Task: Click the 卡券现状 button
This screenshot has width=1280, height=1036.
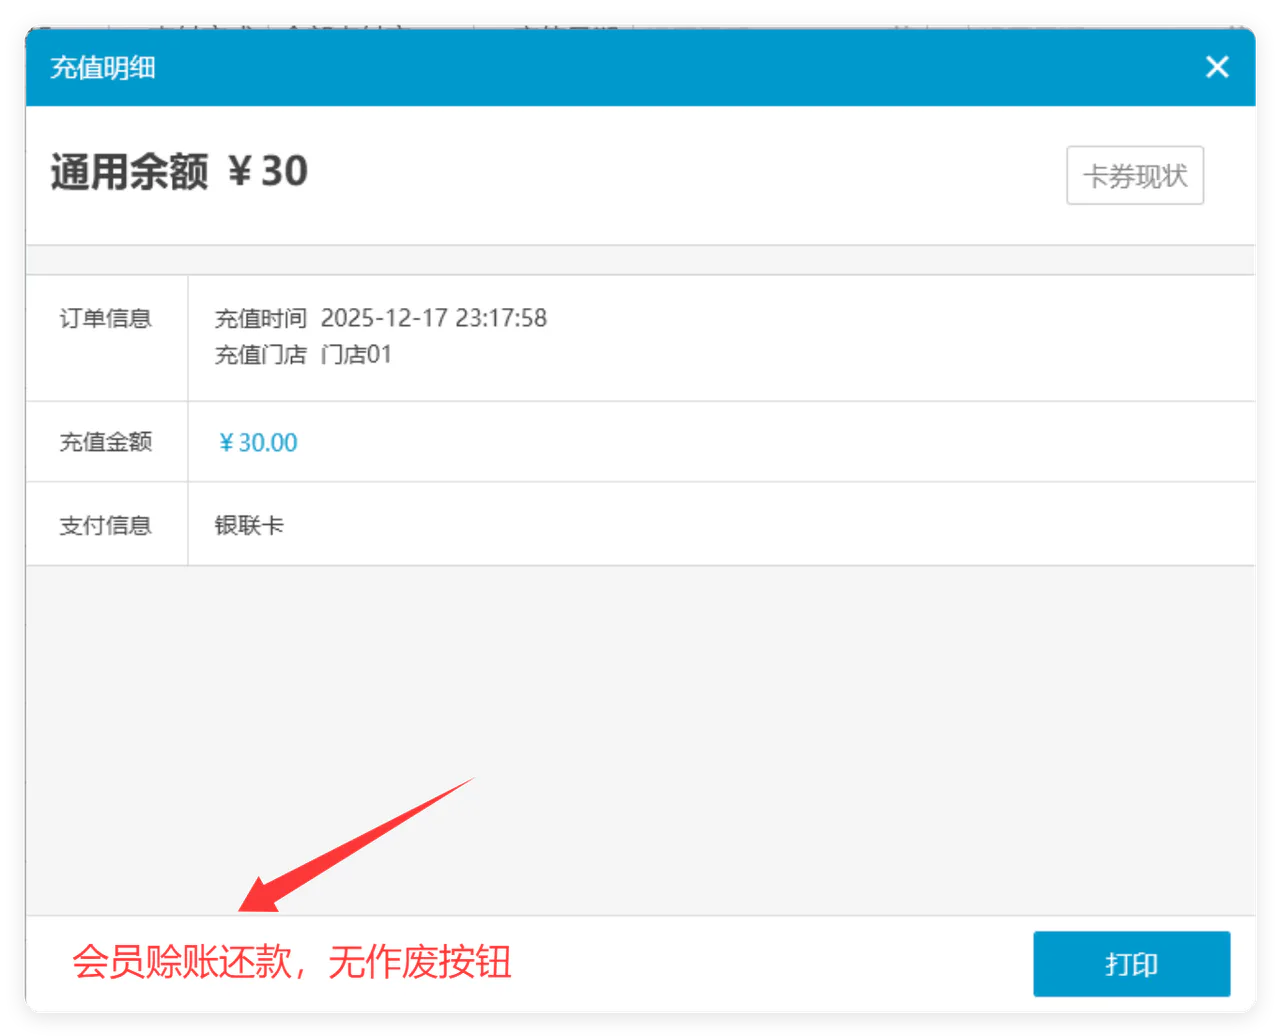Action: pos(1135,176)
